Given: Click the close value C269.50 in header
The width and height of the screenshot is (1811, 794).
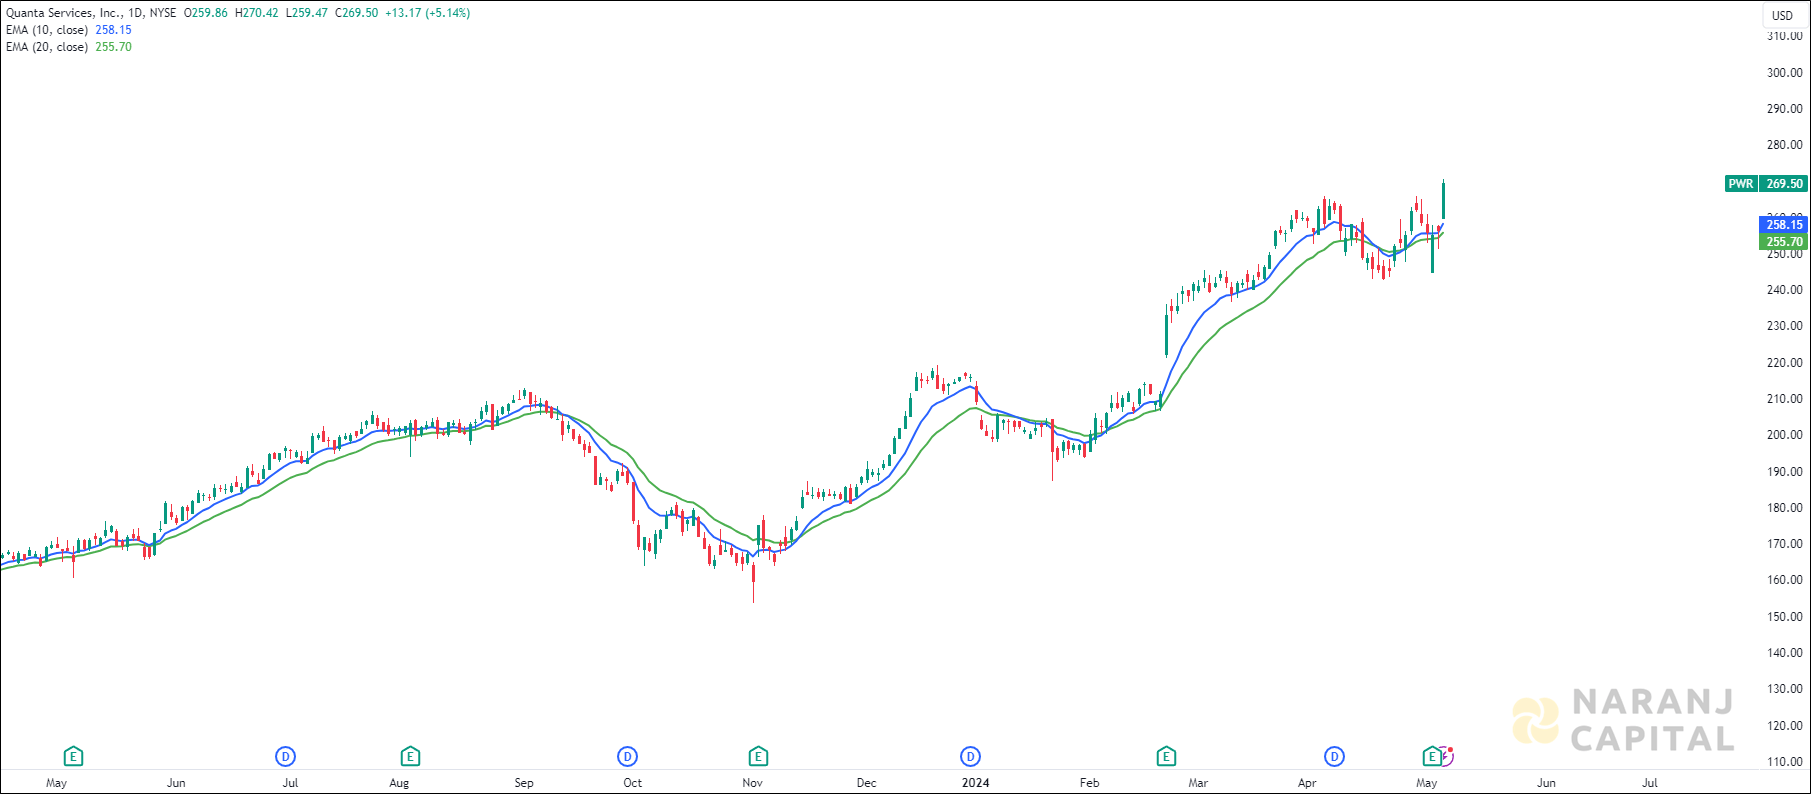Looking at the screenshot, I should (356, 13).
